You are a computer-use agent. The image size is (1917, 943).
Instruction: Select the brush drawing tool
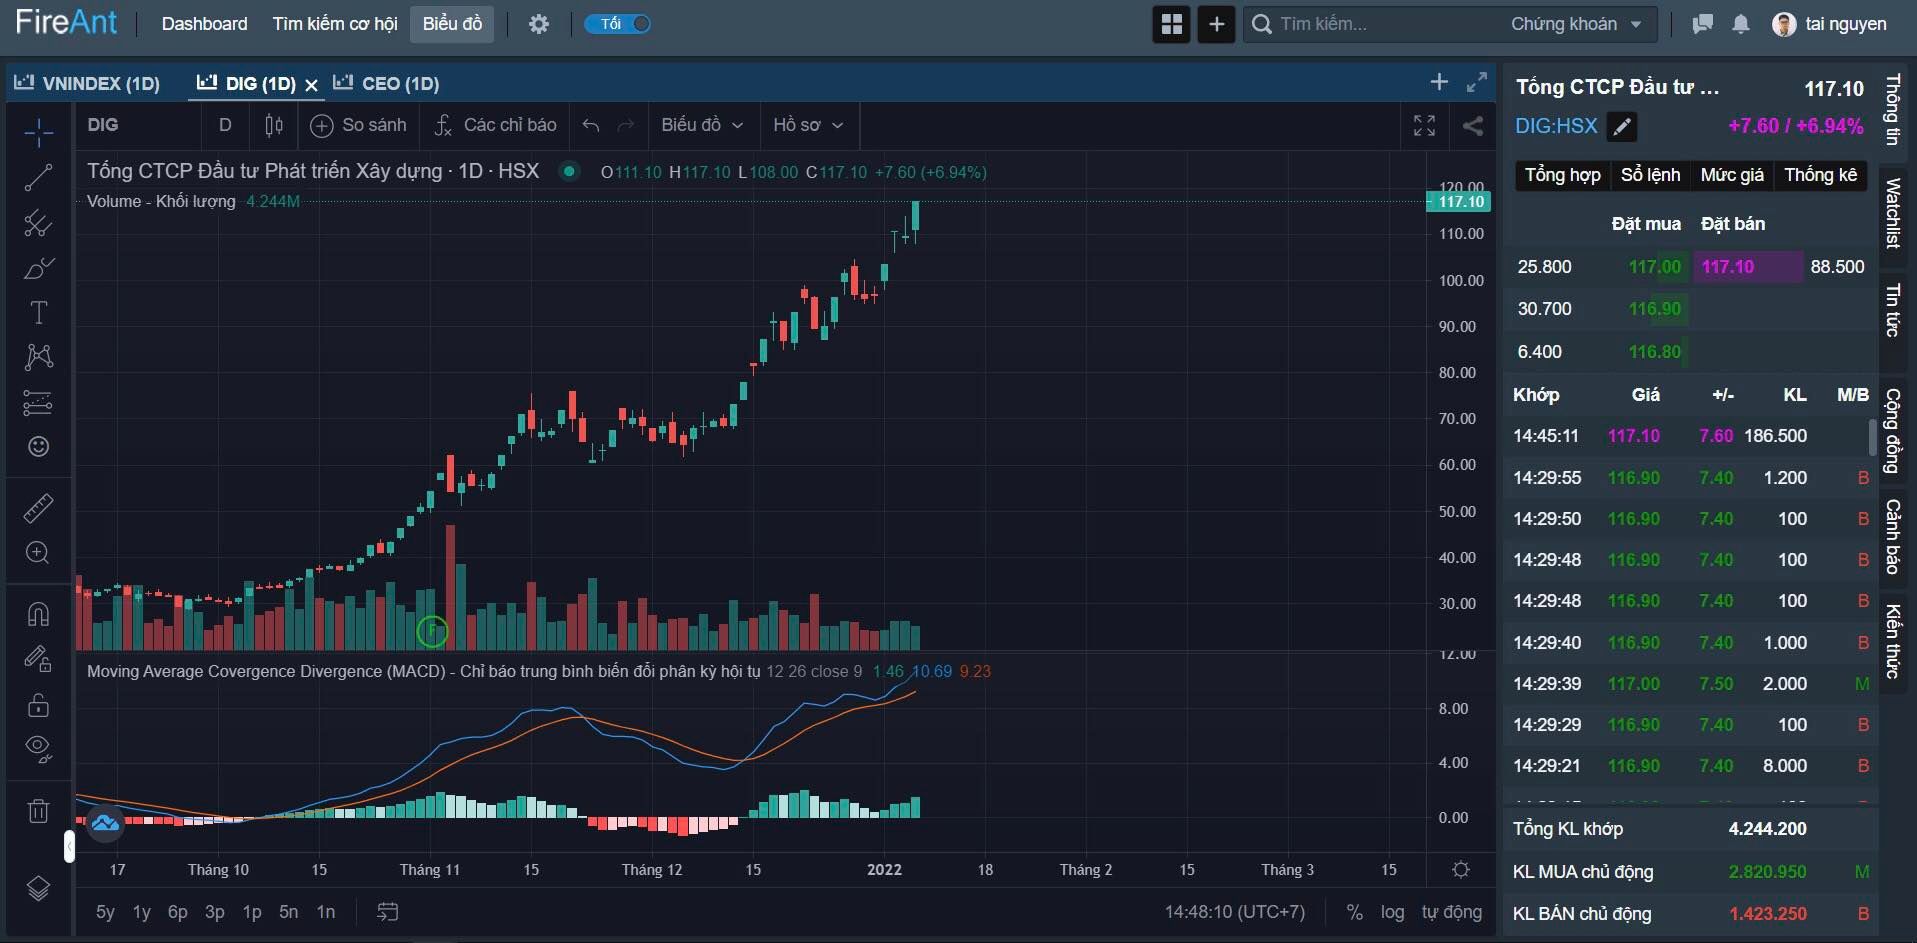(38, 268)
